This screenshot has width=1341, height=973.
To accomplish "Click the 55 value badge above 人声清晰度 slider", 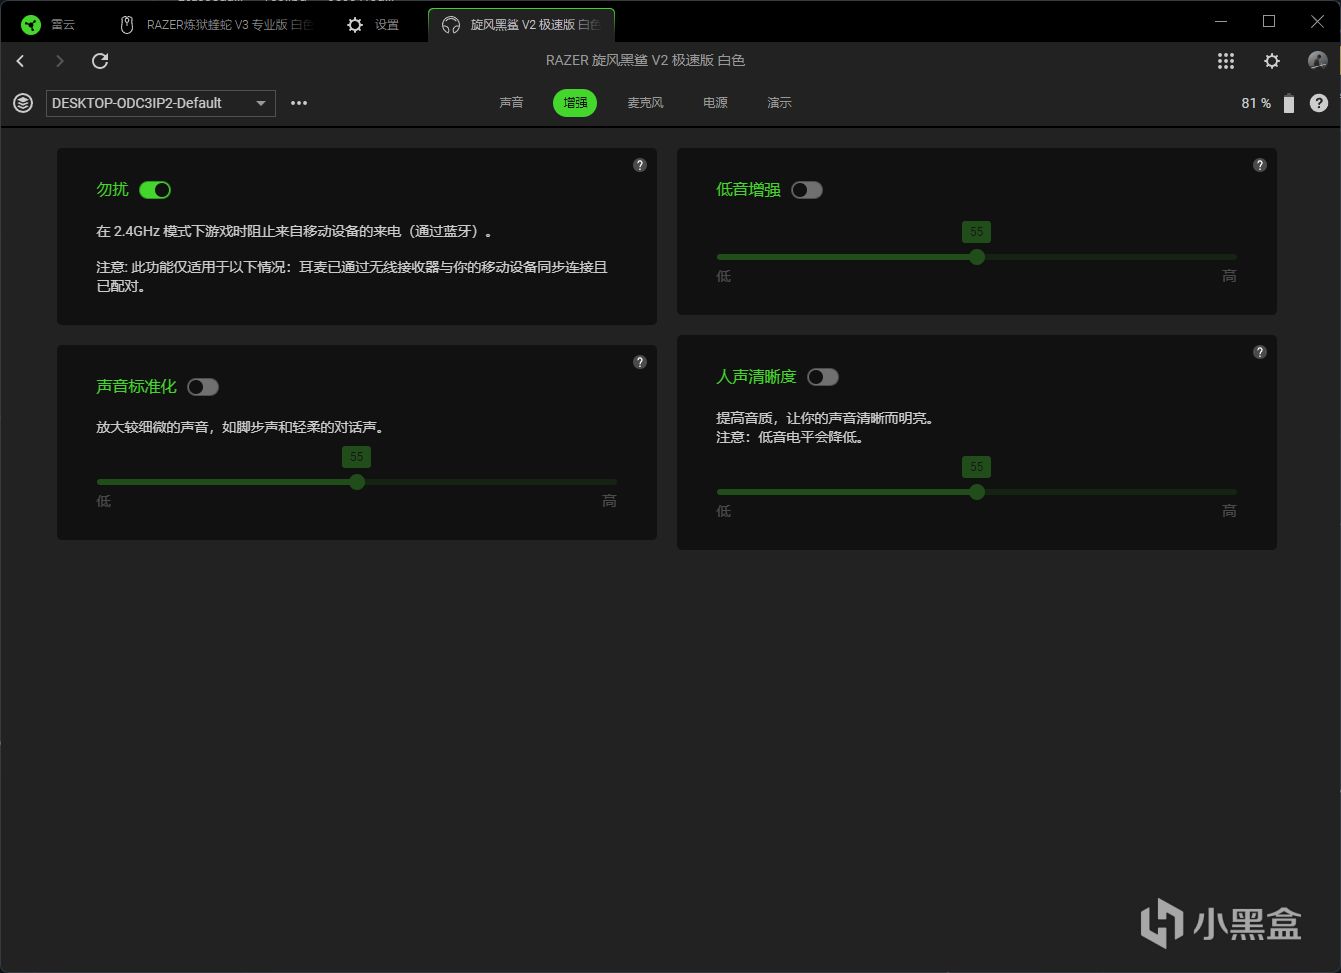I will click(976, 467).
